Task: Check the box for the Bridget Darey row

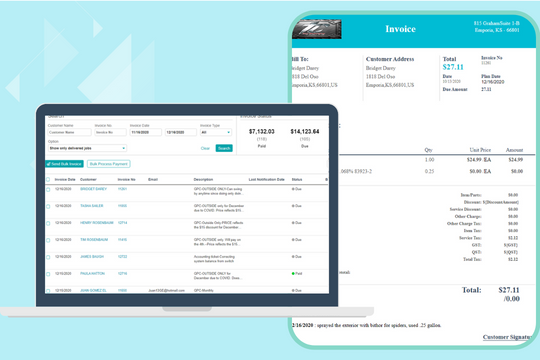Action: point(48,189)
